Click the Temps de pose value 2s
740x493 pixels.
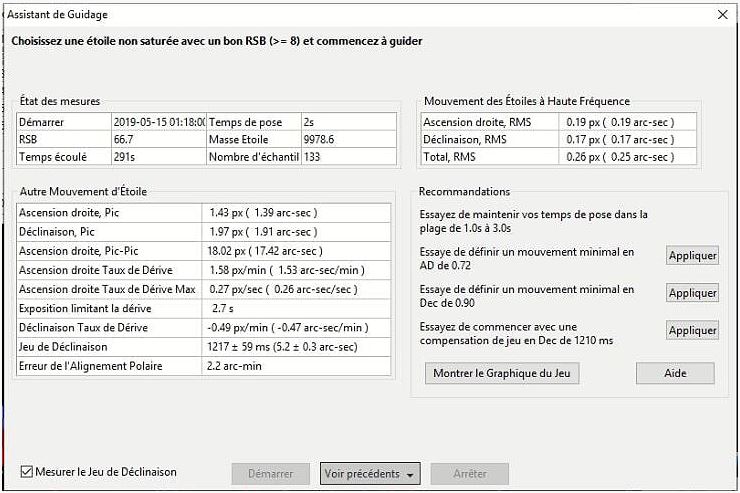click(333, 122)
